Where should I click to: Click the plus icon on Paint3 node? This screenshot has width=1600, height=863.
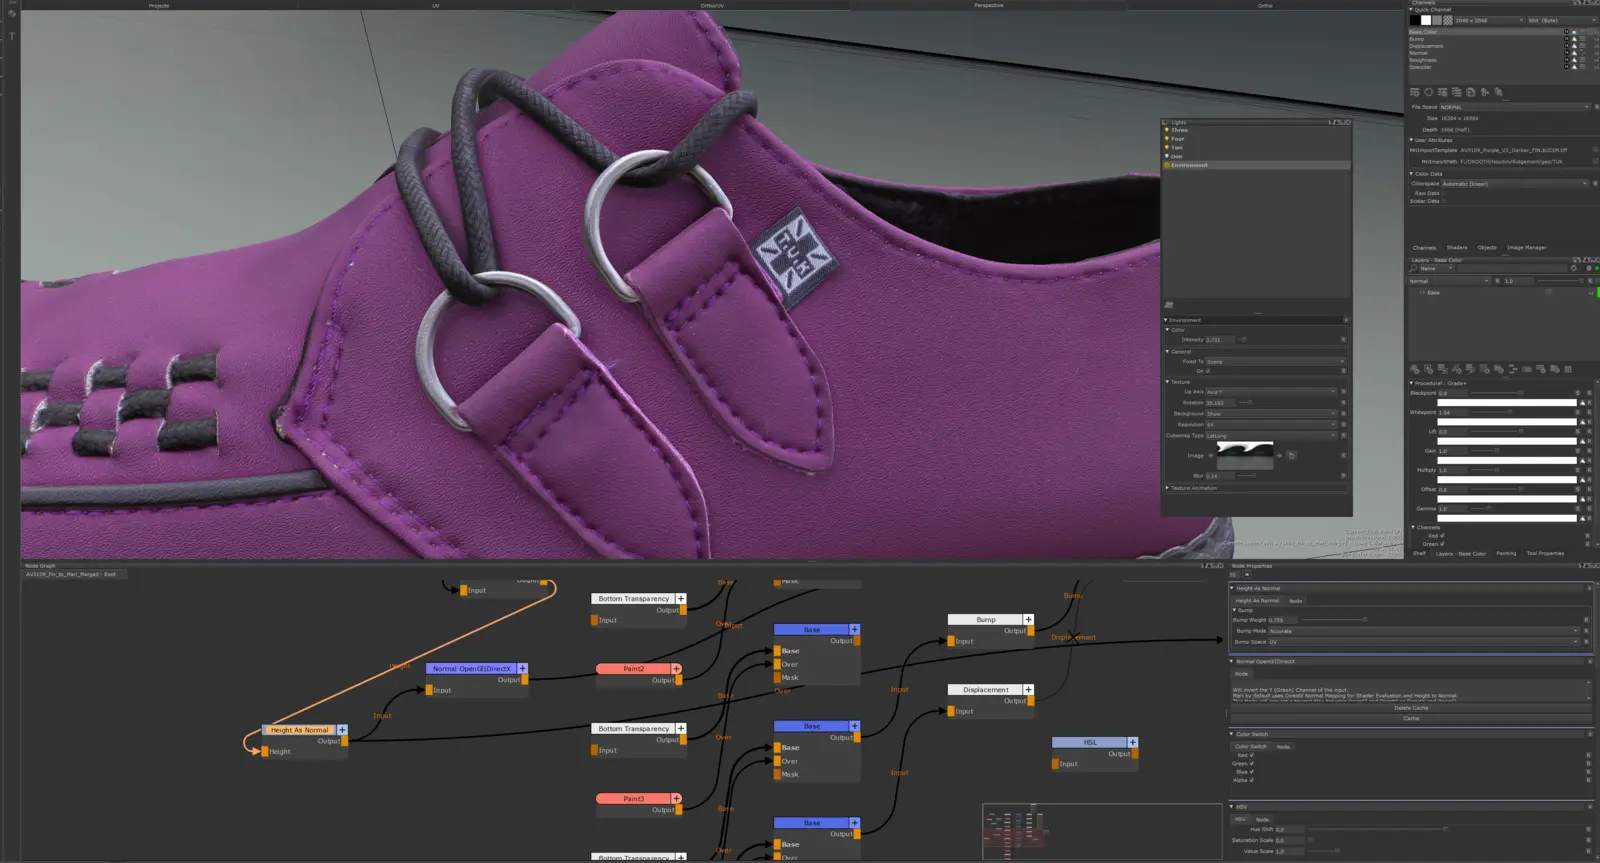676,798
